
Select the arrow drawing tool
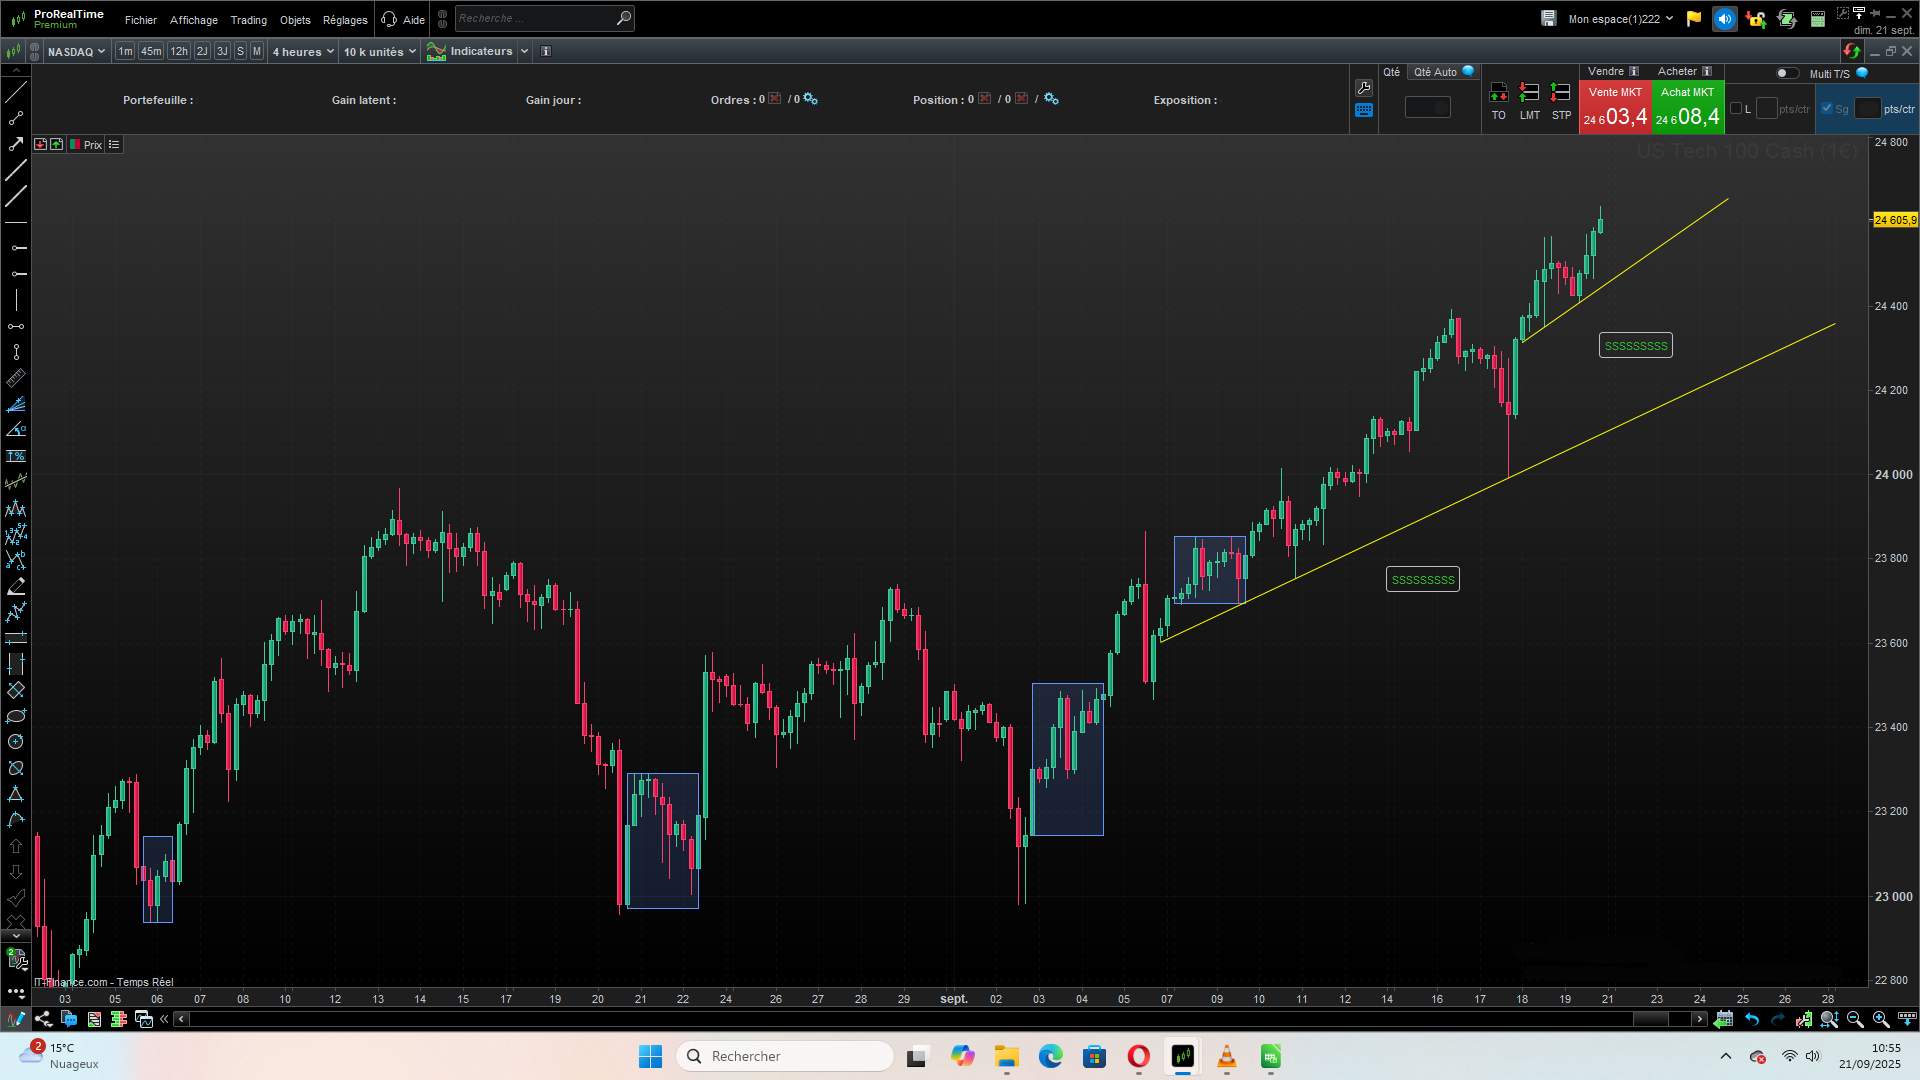pos(16,144)
